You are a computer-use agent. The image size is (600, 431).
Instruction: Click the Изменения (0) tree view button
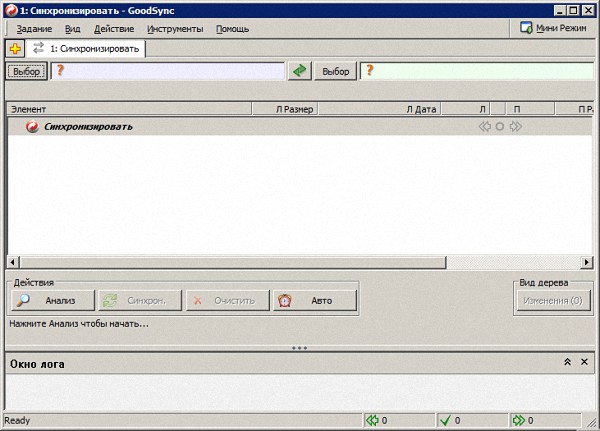pos(553,301)
